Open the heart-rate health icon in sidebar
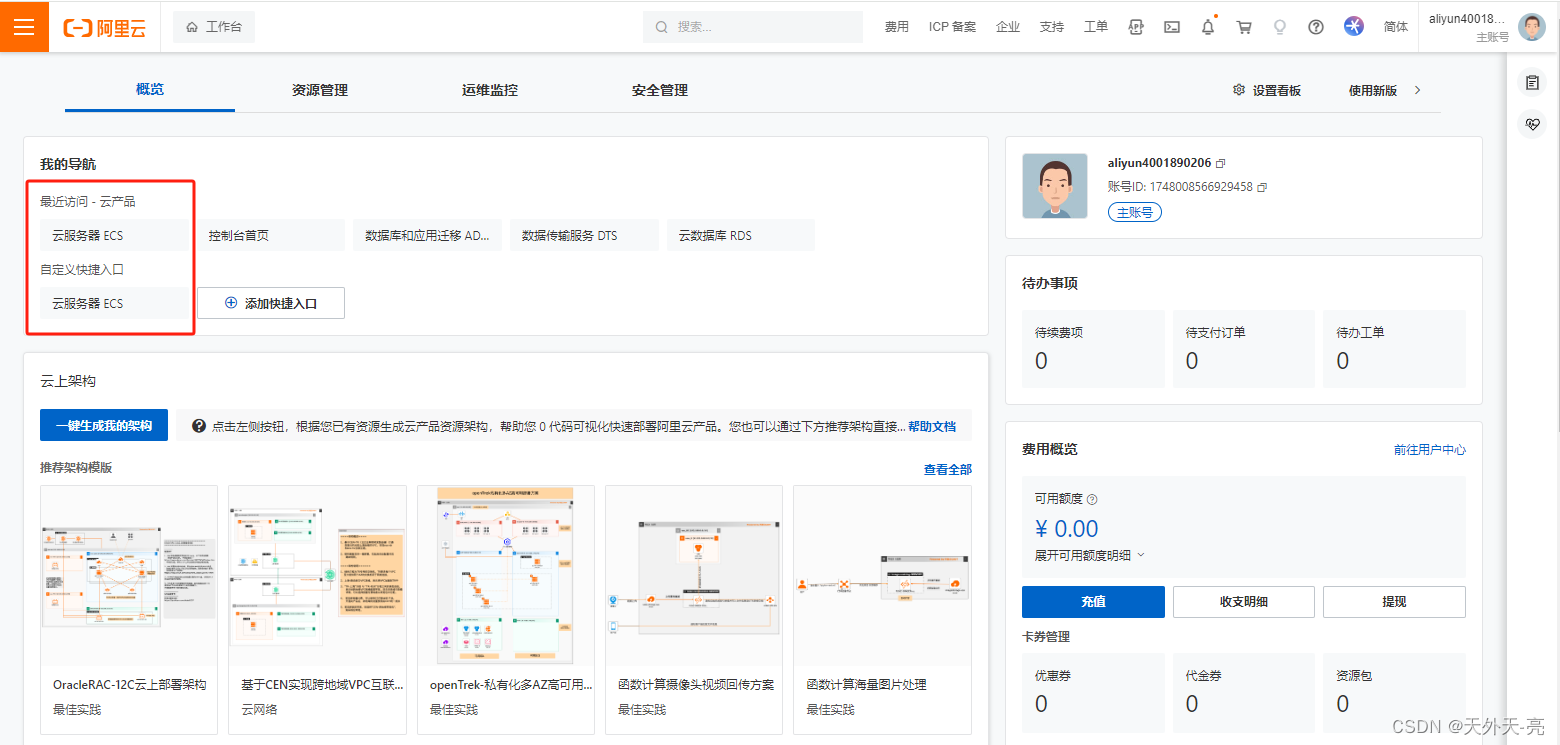 click(x=1532, y=125)
